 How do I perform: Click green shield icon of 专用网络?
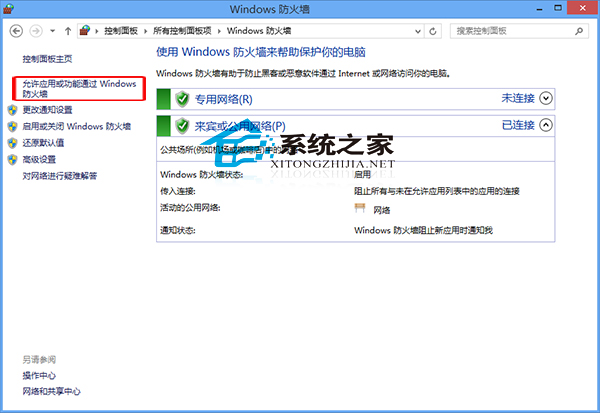coord(182,99)
